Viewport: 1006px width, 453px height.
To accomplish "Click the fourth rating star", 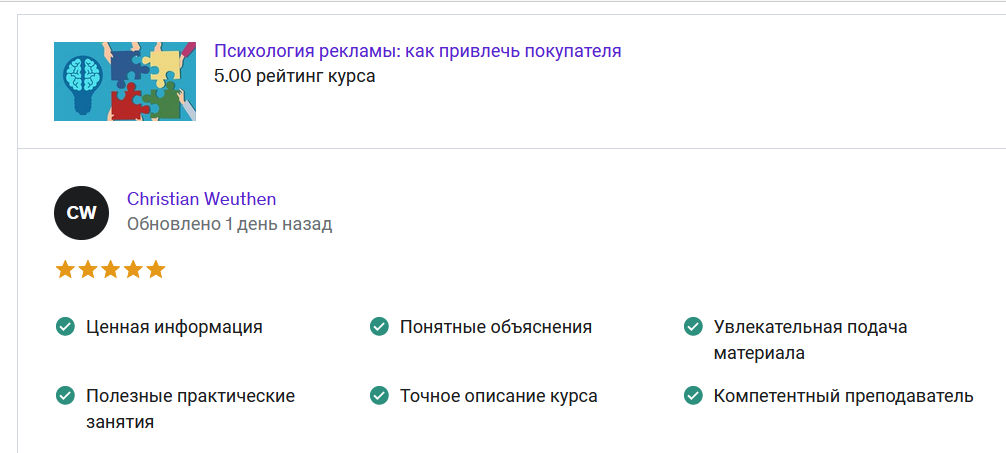I will [x=133, y=269].
